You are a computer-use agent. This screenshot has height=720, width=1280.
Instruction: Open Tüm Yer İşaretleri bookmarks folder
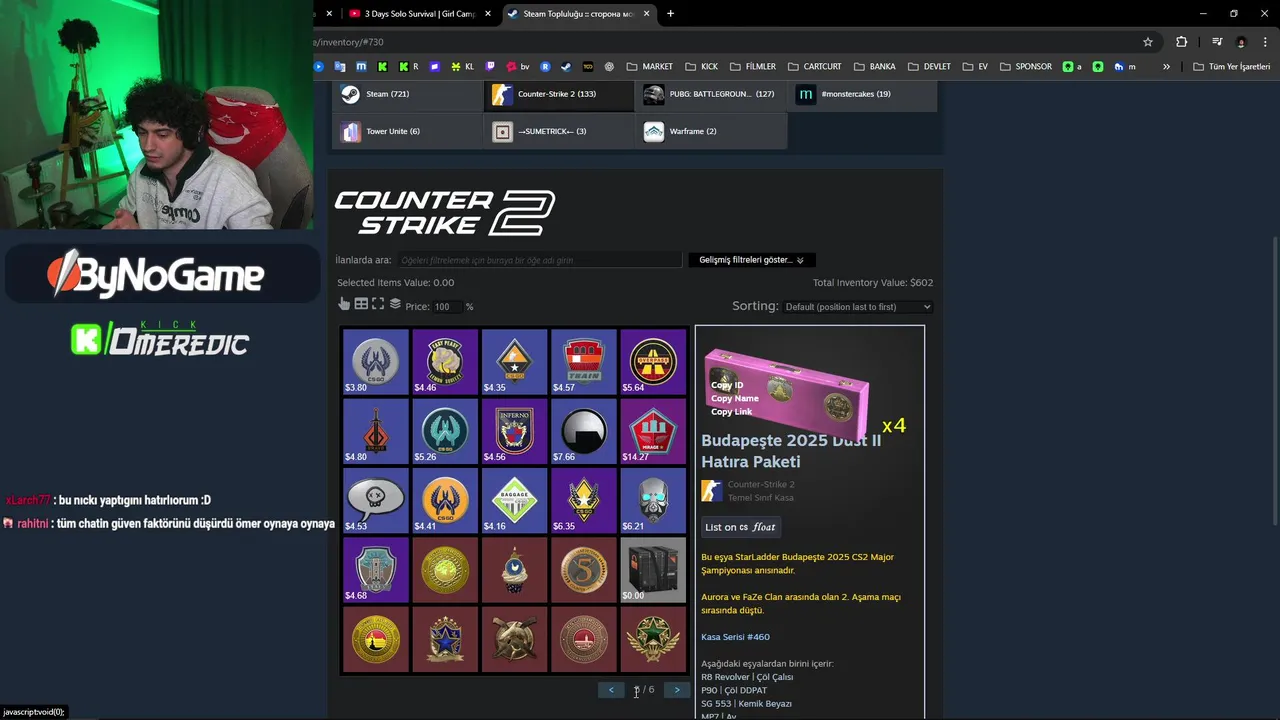(x=1232, y=67)
